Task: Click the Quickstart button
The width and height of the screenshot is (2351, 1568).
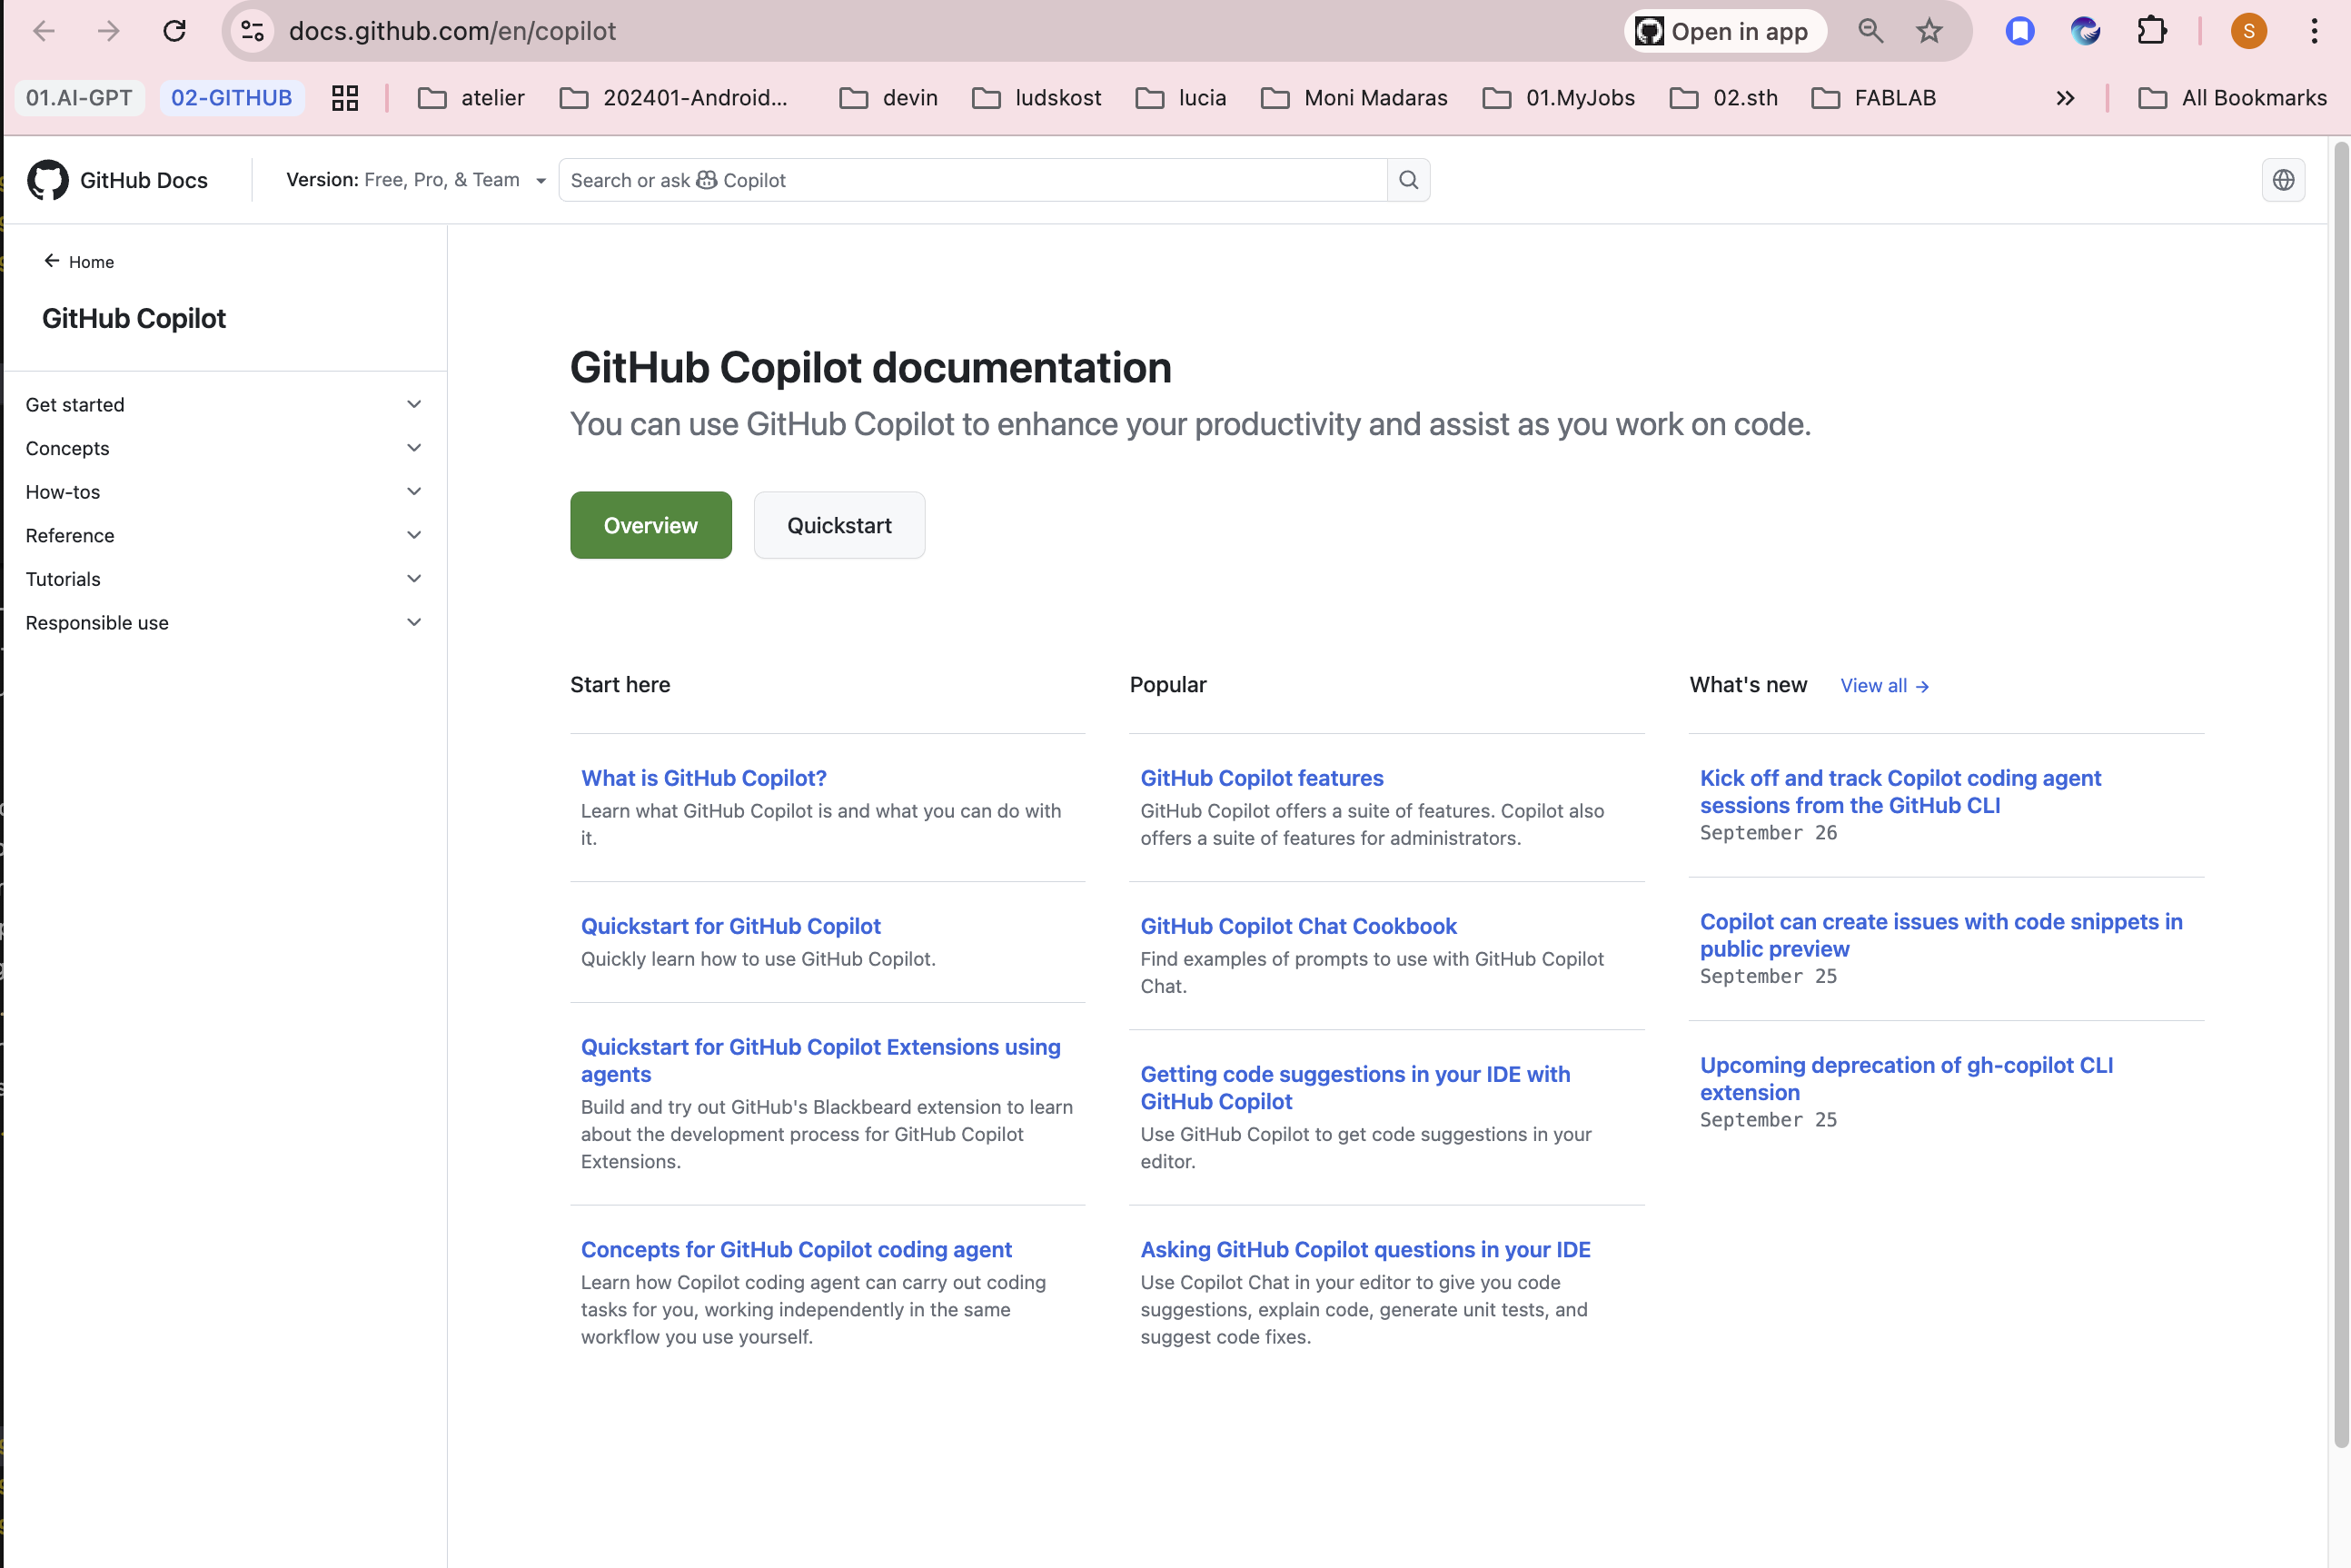Action: (839, 525)
